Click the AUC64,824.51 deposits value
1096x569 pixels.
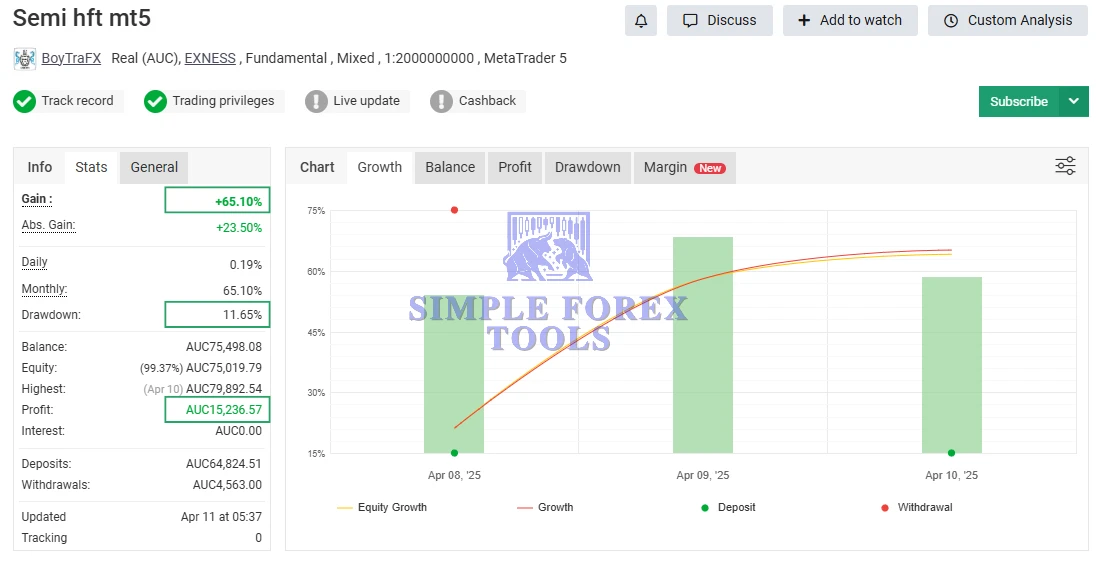pyautogui.click(x=224, y=463)
